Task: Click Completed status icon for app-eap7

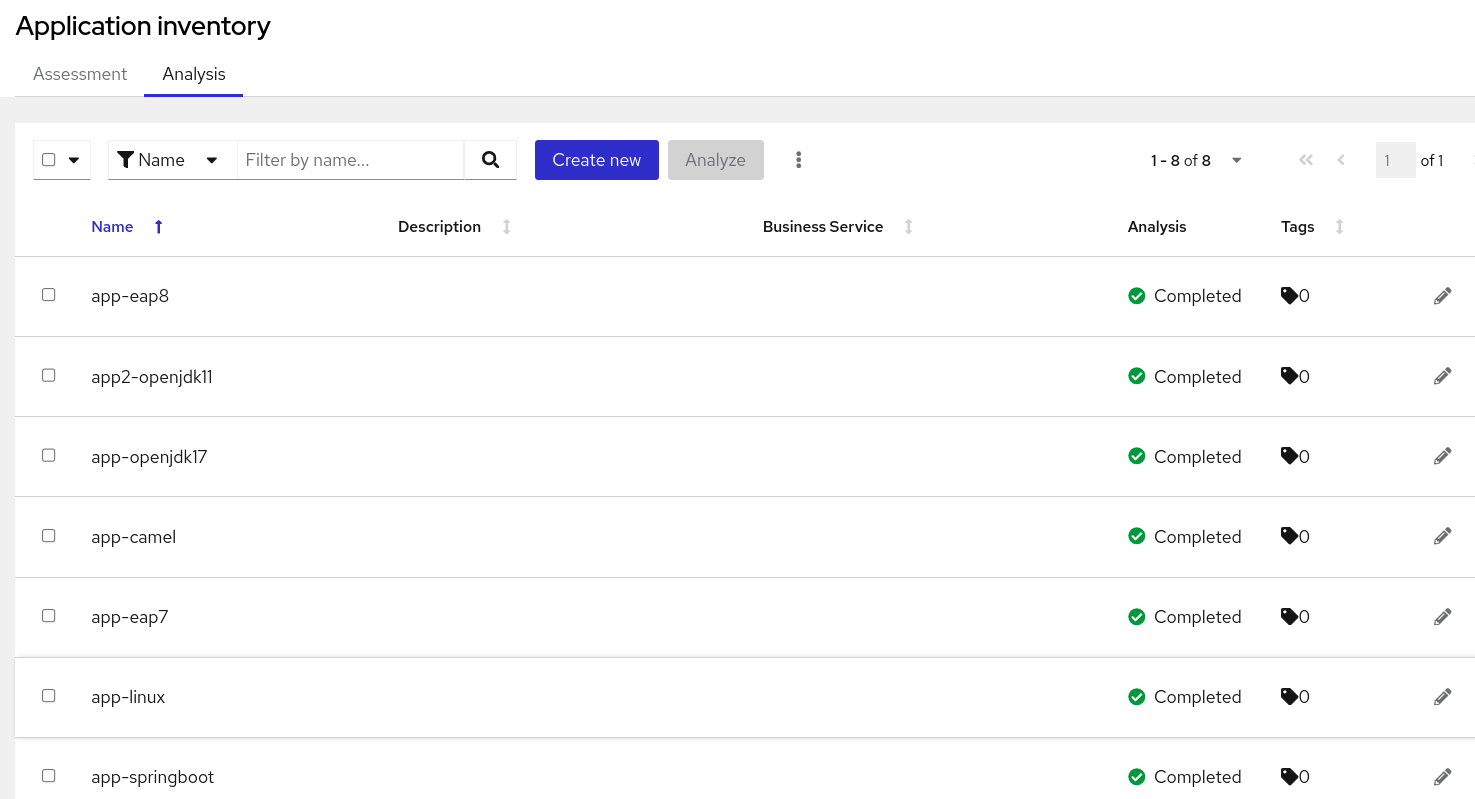Action: [1136, 617]
